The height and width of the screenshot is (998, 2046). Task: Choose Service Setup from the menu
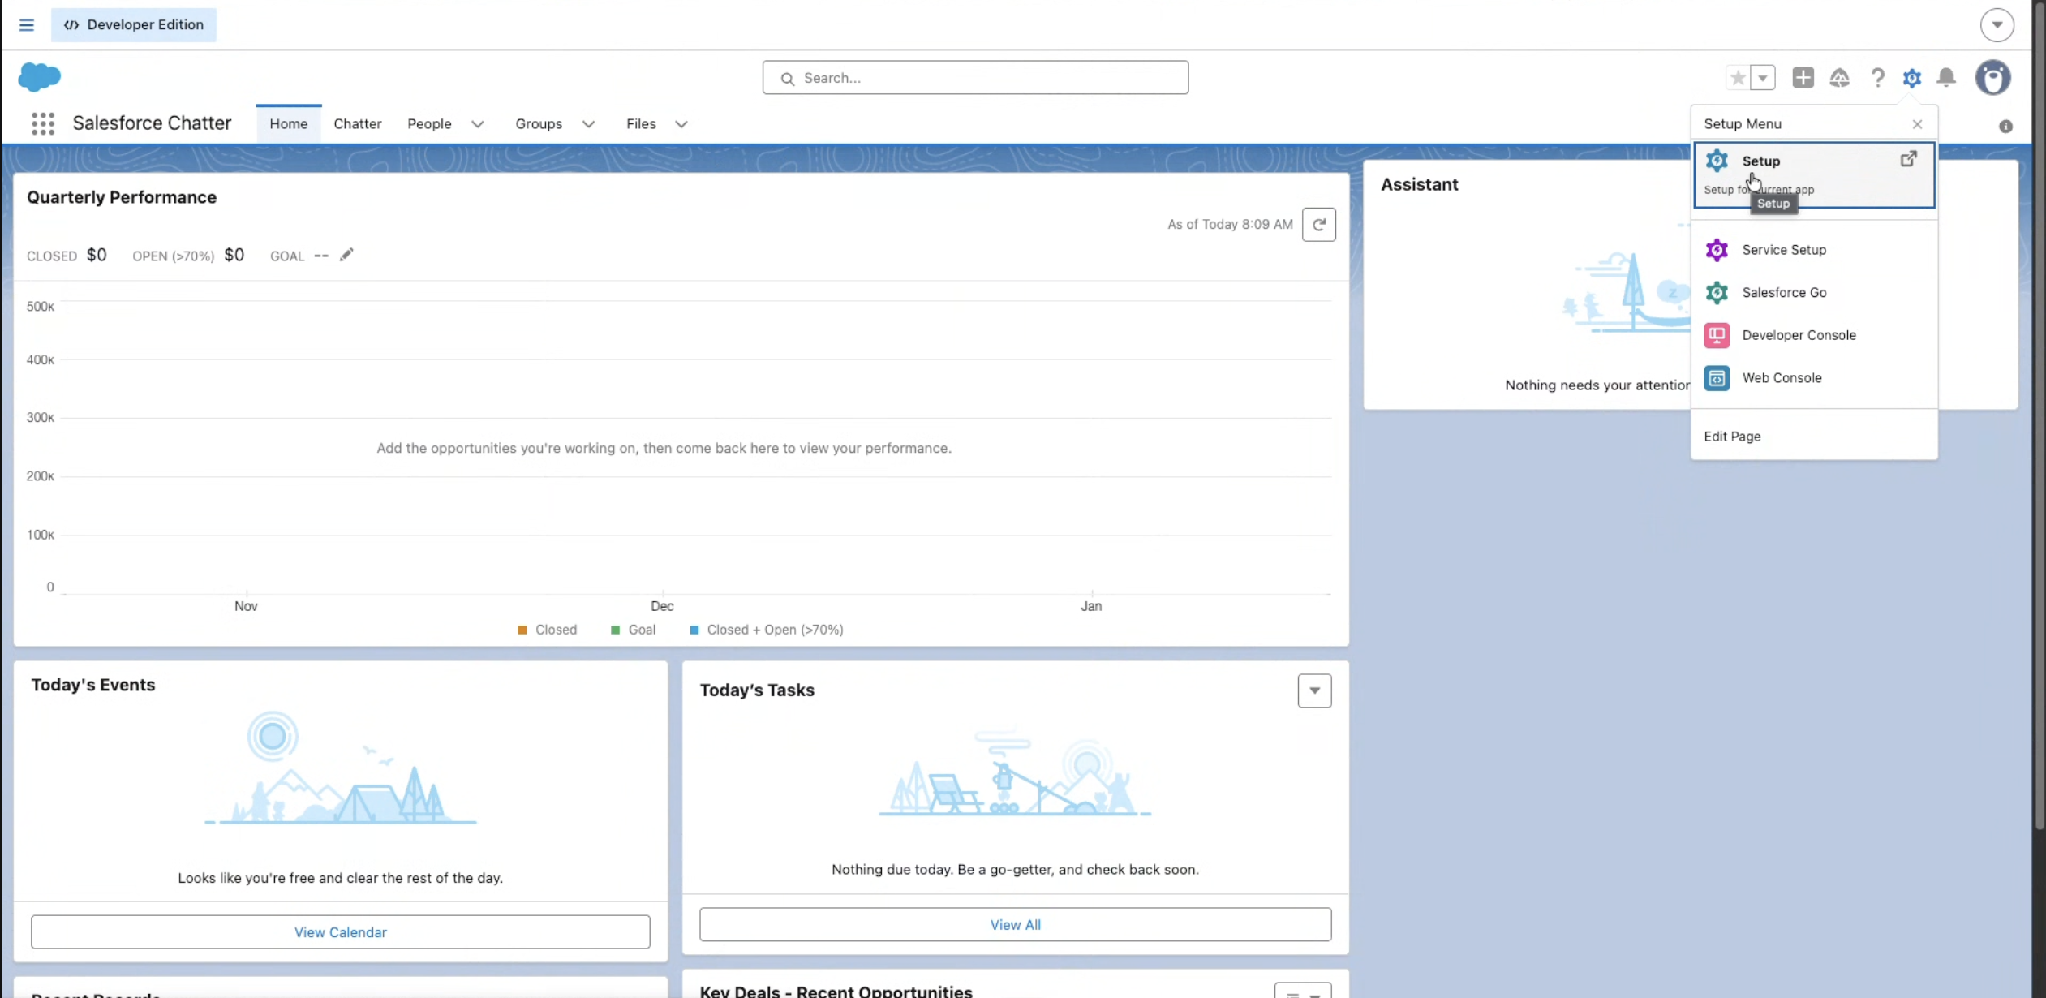1814,250
